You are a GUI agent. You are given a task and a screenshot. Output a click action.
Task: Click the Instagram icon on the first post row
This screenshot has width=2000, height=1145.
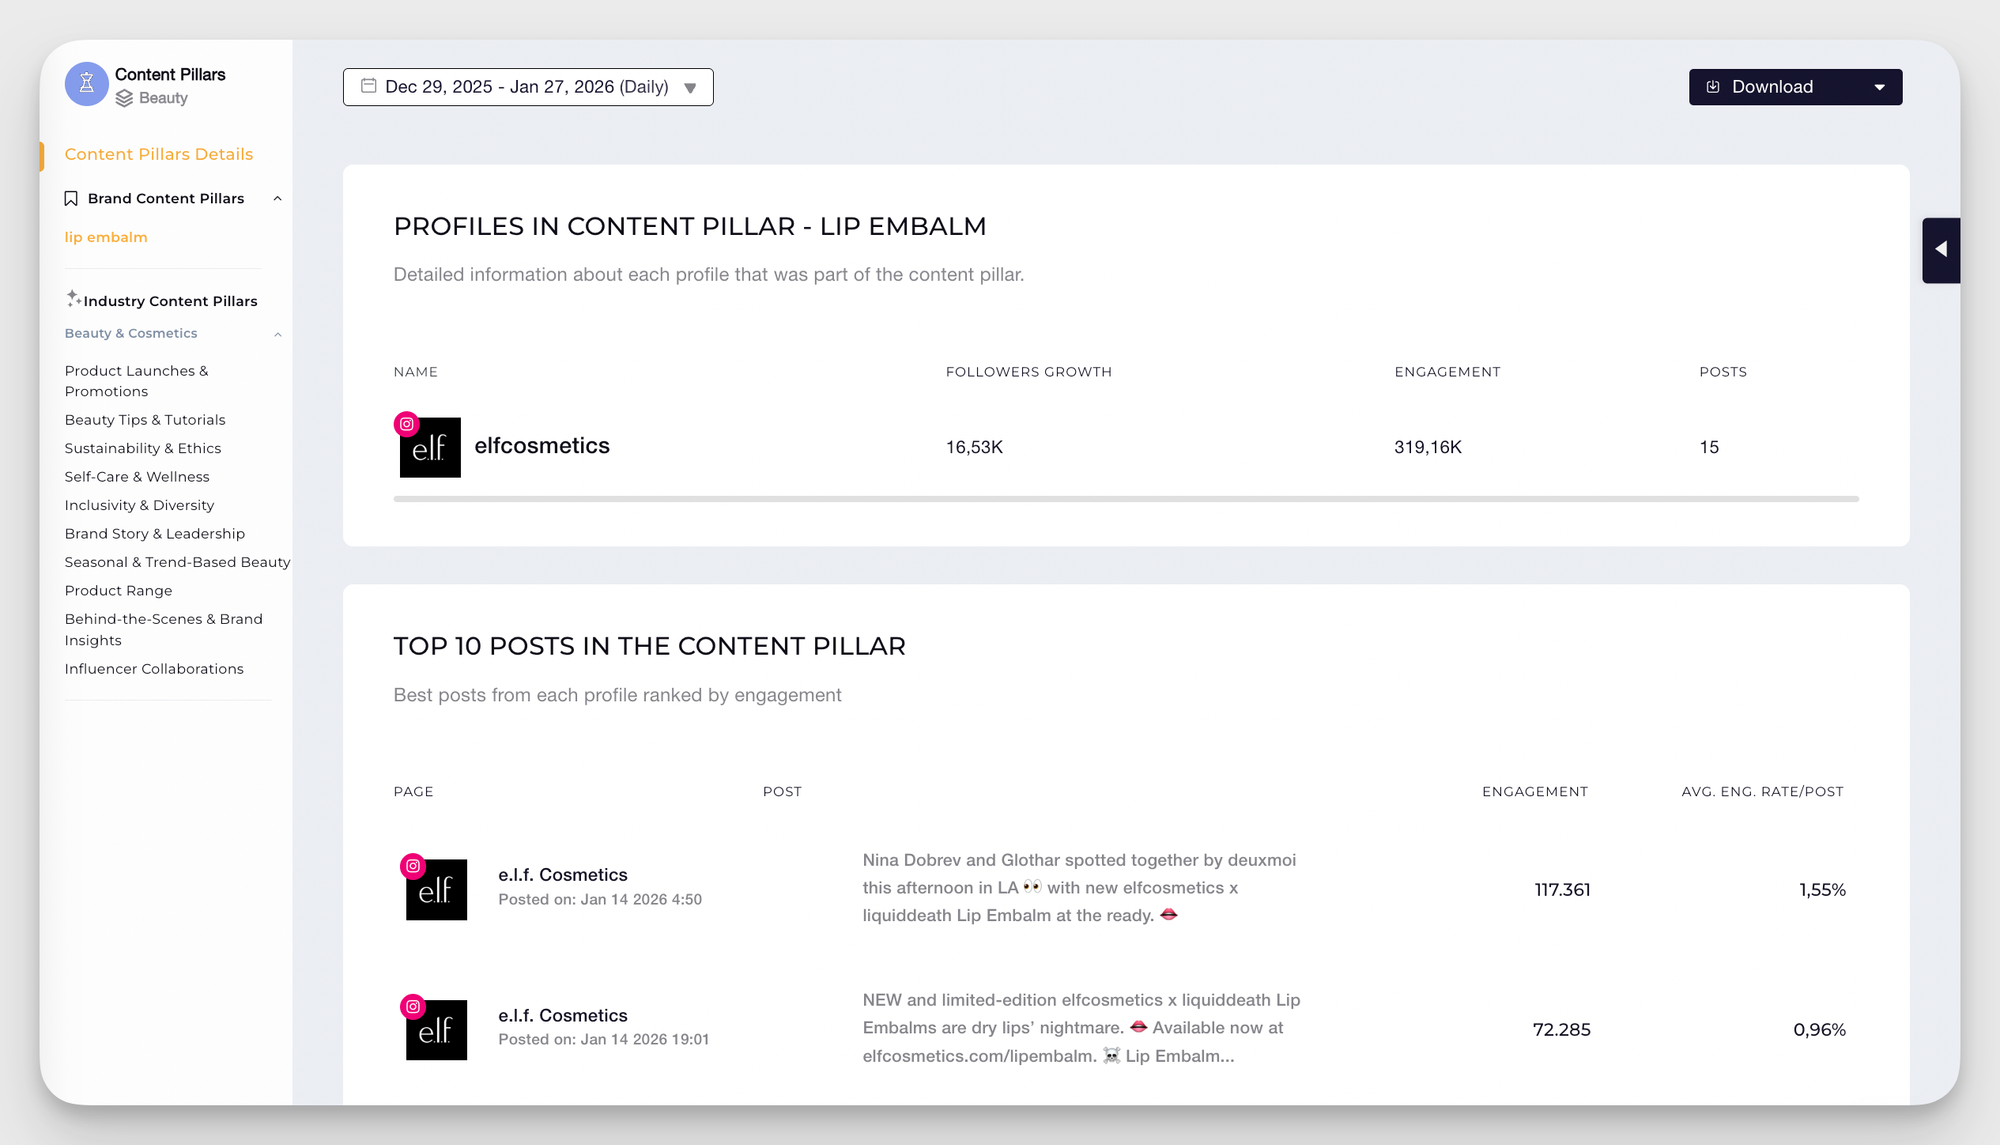coord(415,864)
